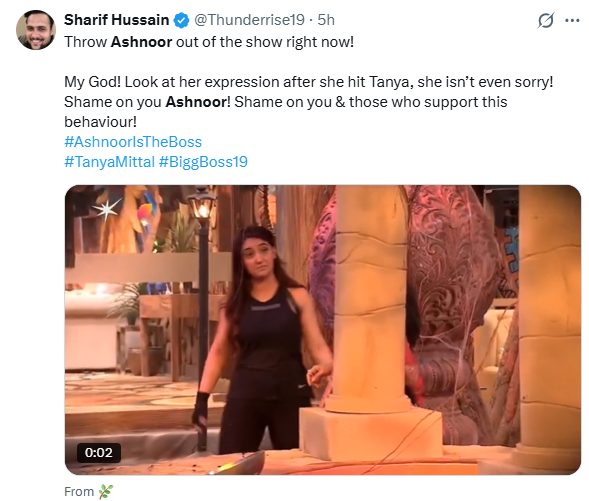
Task: Open the #BiggBoss19 hashtag
Action: [203, 162]
